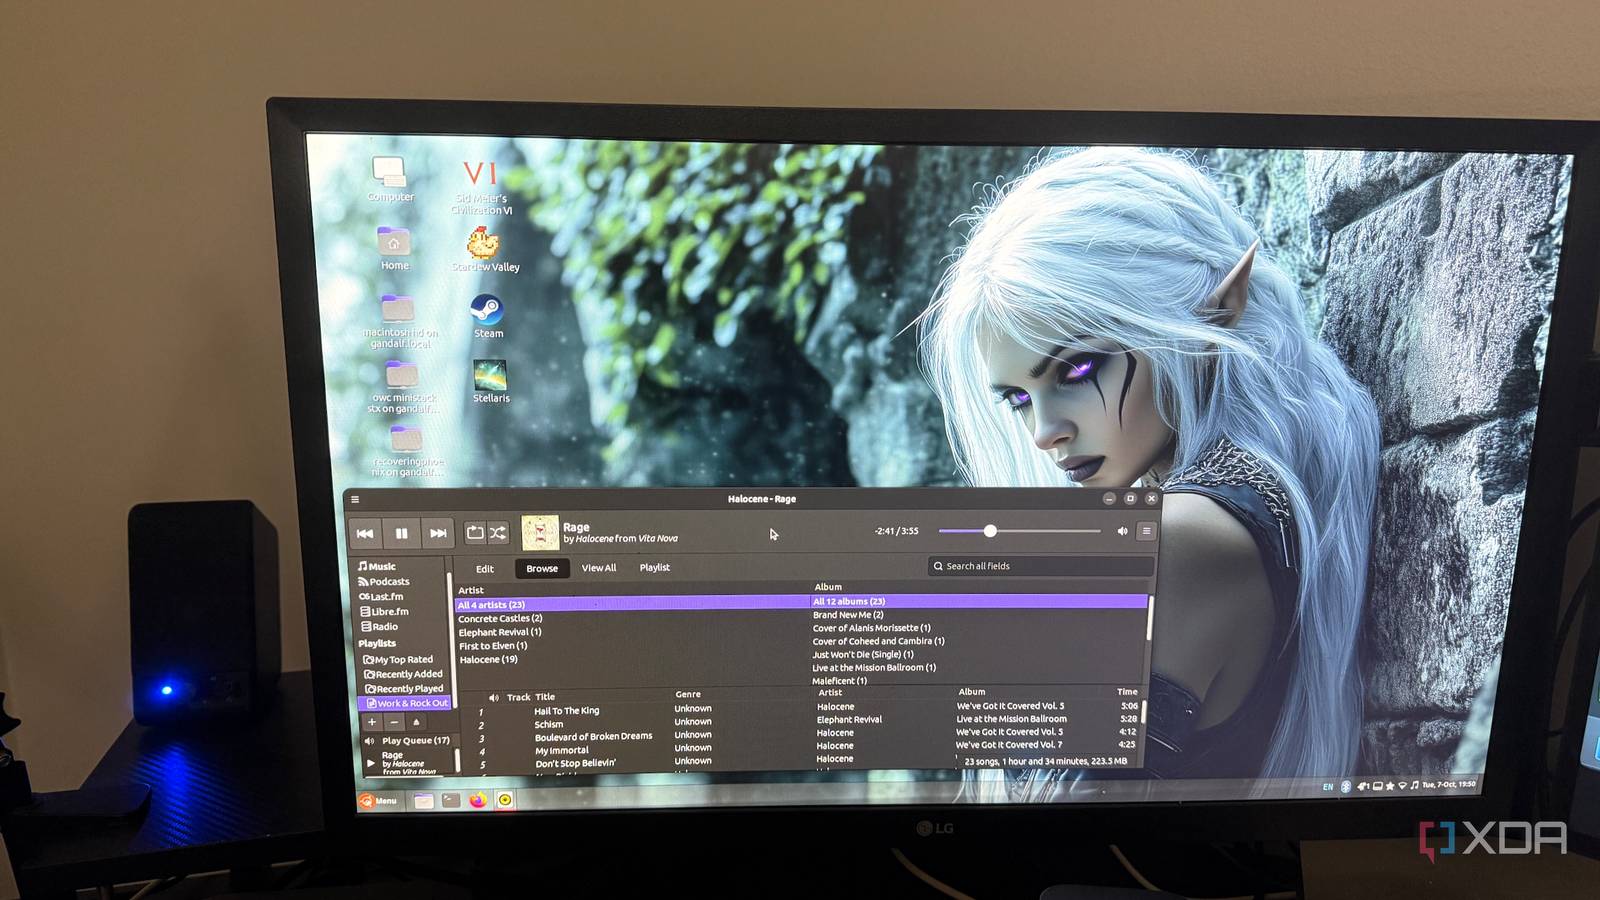Image resolution: width=1600 pixels, height=900 pixels.
Task: Click the Search all fields box
Action: 1040,566
